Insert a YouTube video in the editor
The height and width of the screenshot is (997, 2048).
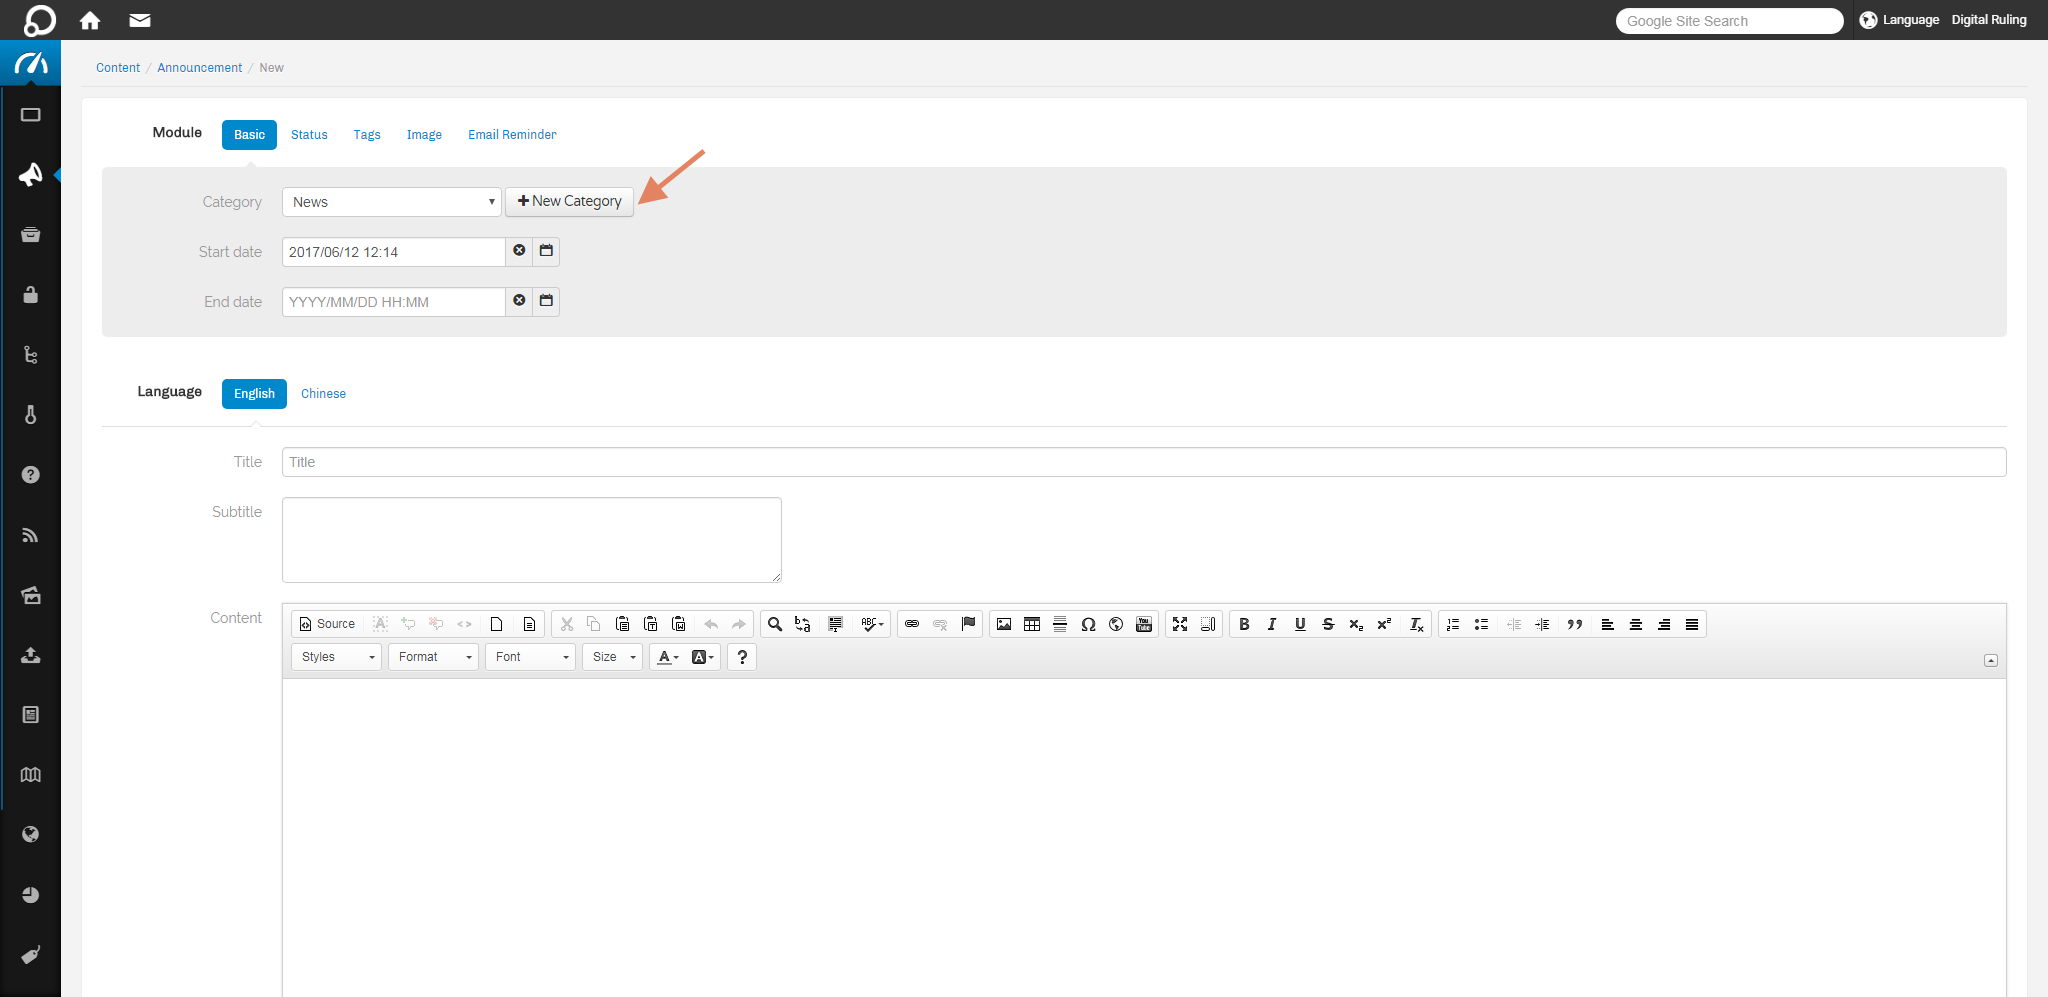1144,624
